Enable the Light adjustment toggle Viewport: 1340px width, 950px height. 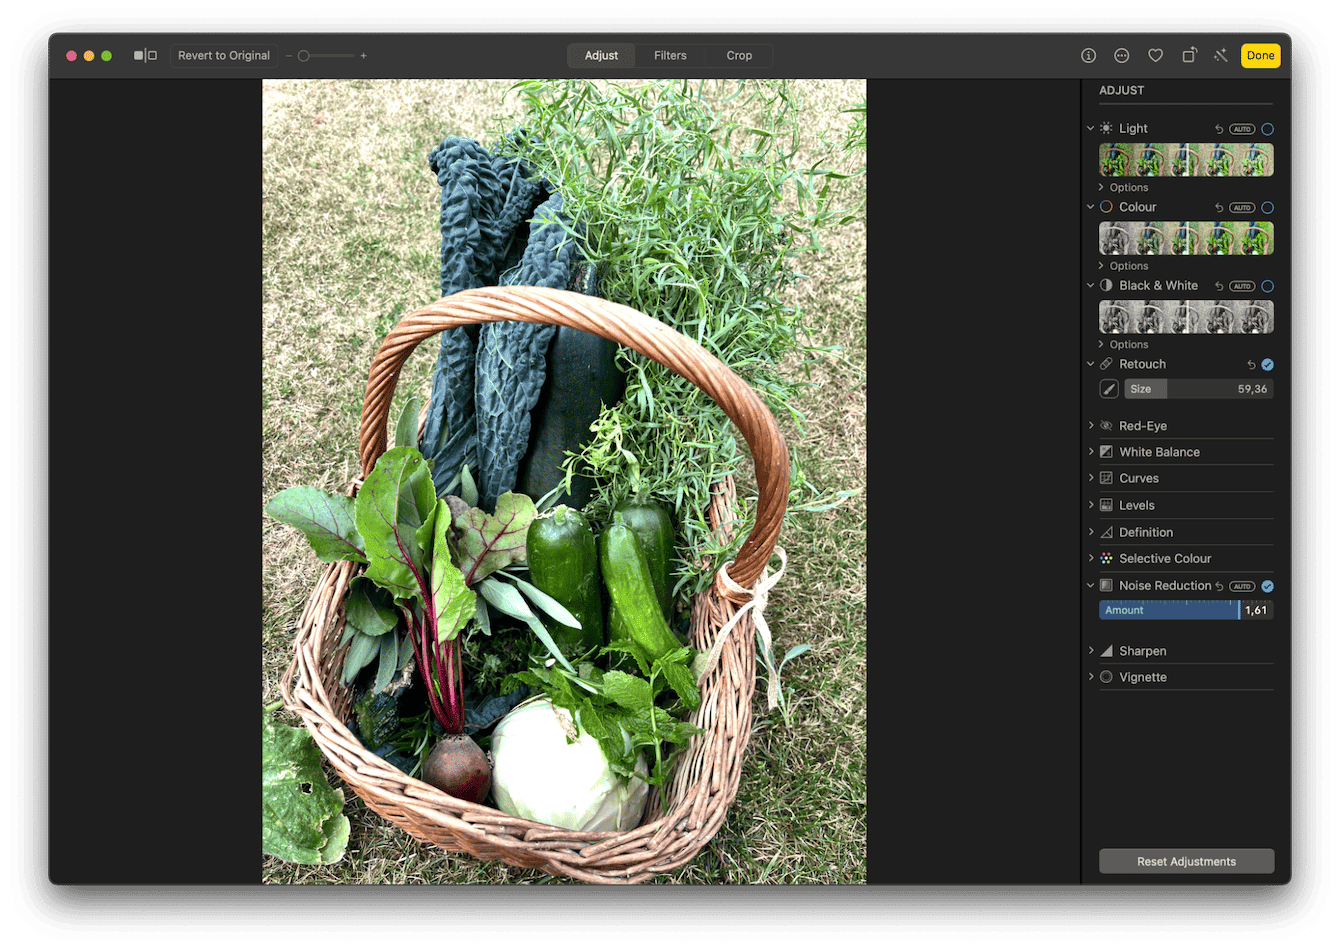click(1267, 128)
